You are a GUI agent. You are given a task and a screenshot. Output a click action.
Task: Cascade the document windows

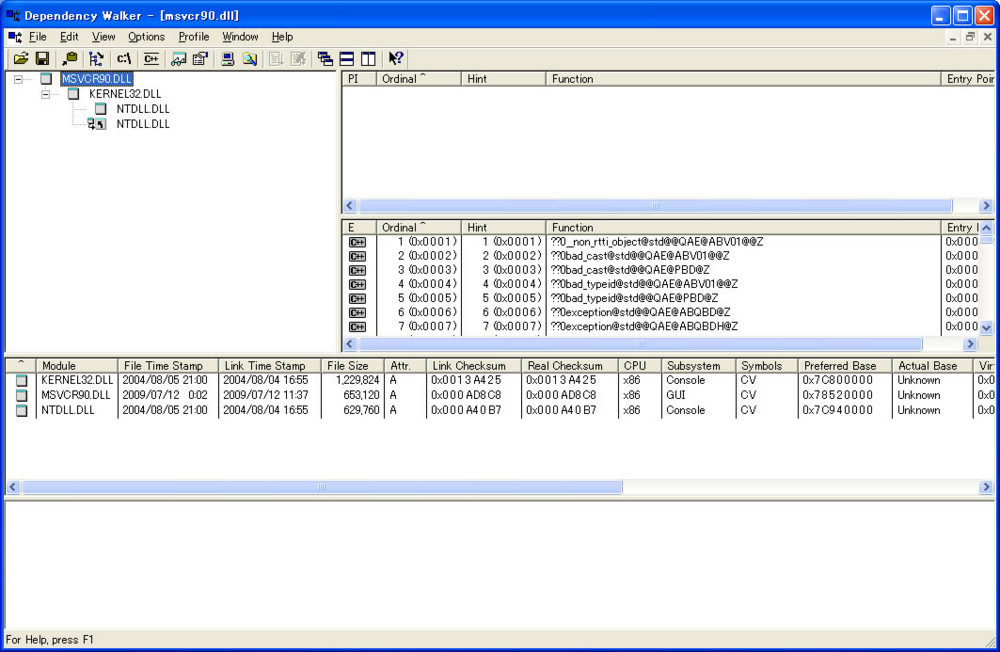pos(324,58)
